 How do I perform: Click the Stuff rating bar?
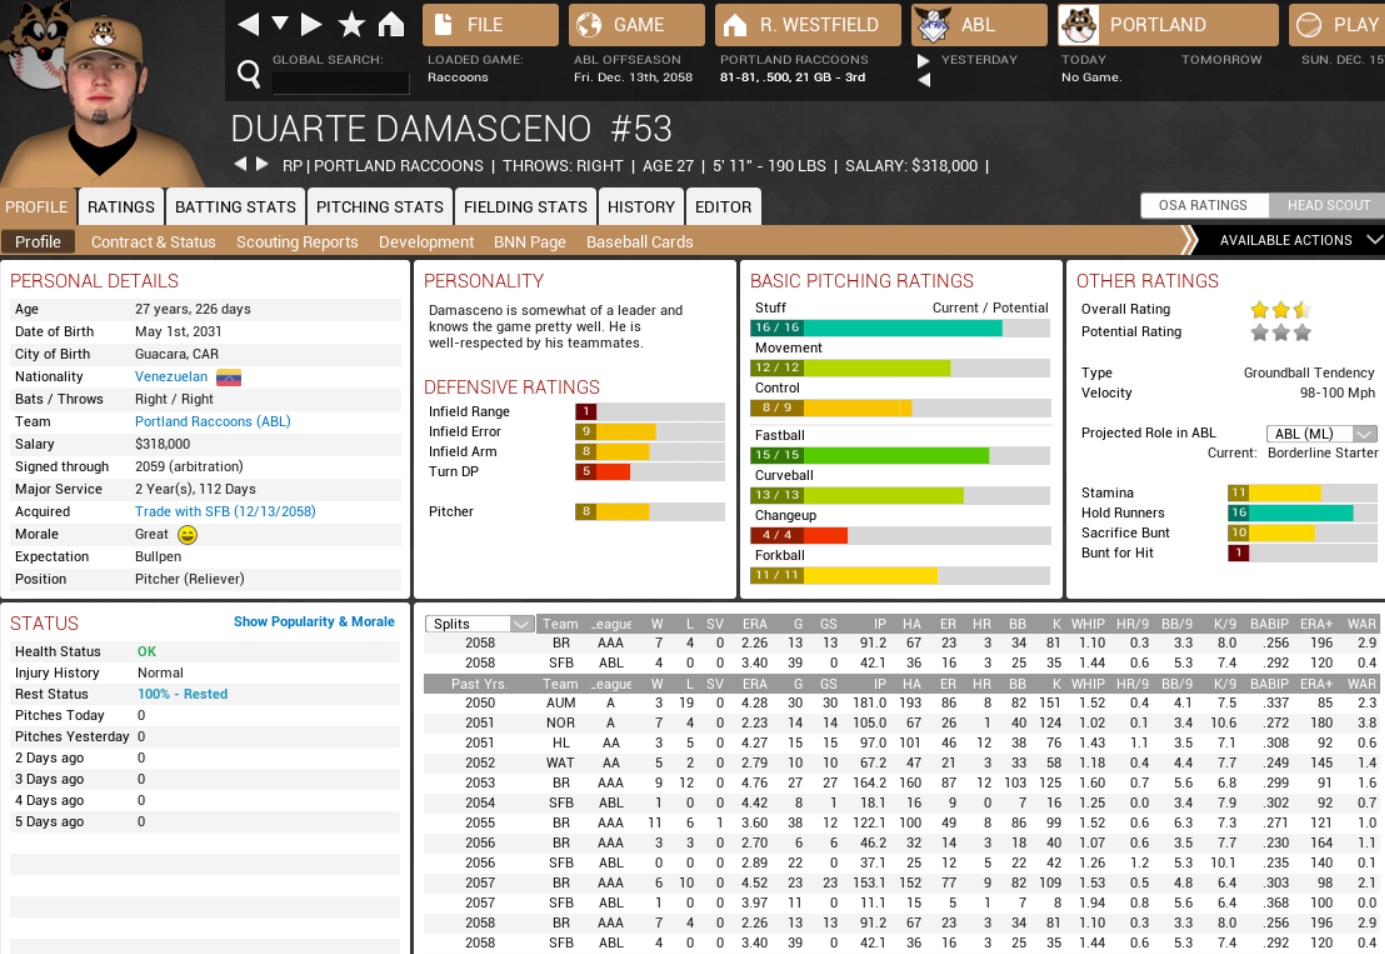[899, 328]
